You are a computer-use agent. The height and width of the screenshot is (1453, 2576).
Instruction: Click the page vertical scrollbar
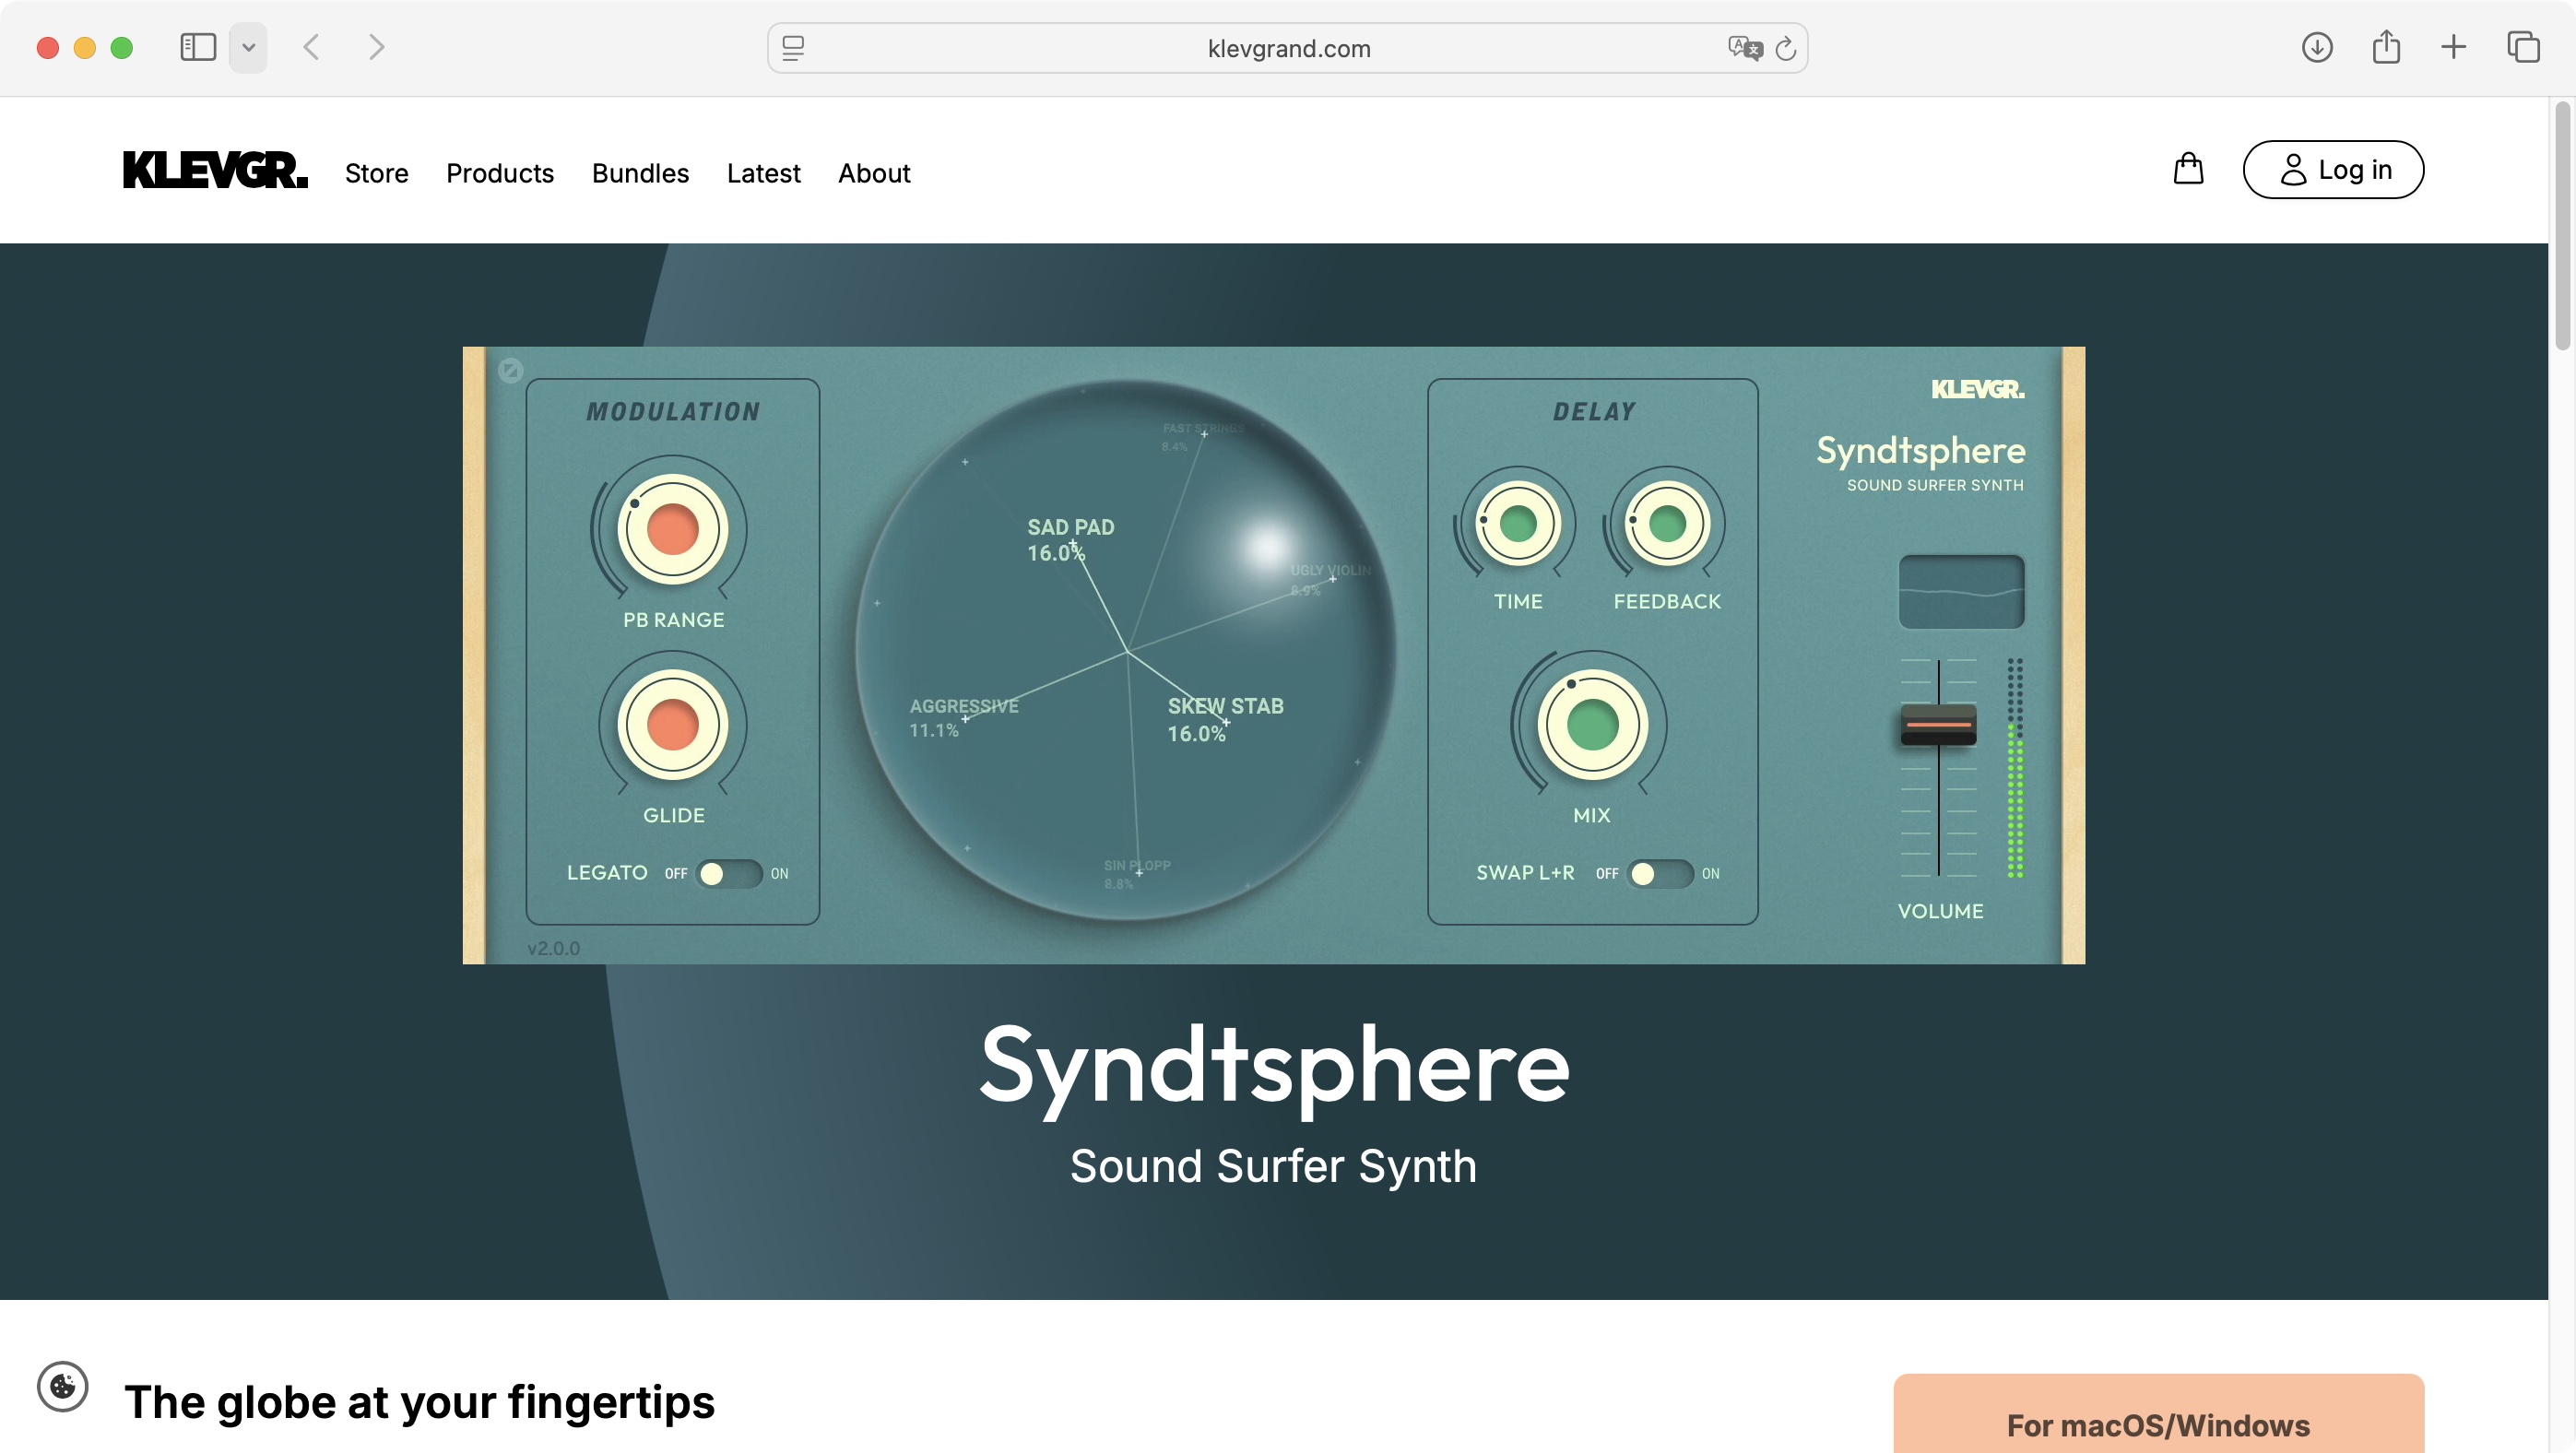2562,225
